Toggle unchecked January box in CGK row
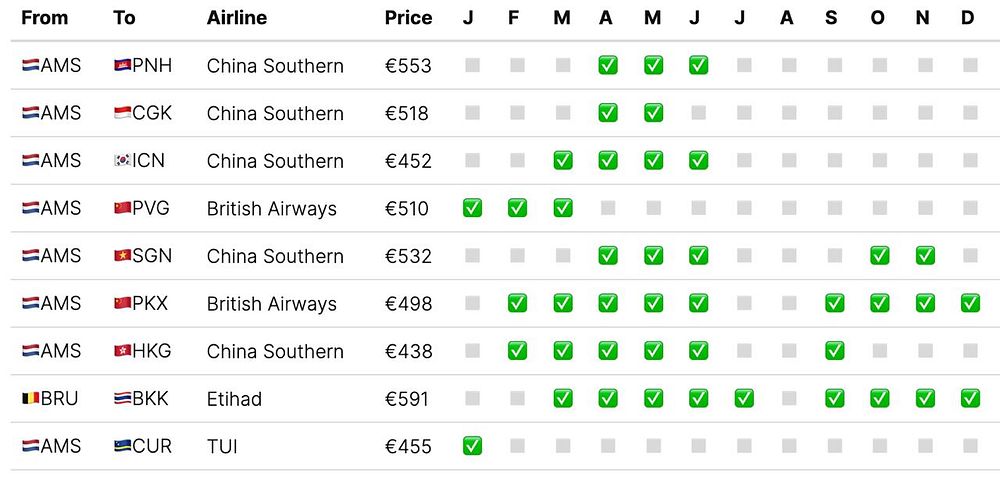 (472, 113)
